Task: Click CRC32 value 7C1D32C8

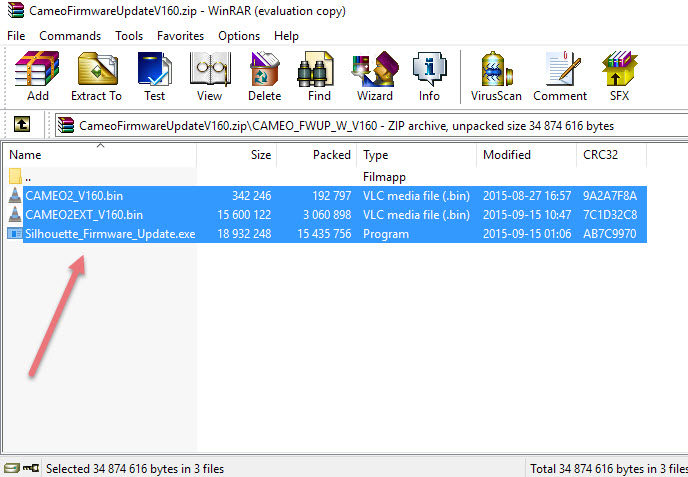Action: [x=609, y=215]
